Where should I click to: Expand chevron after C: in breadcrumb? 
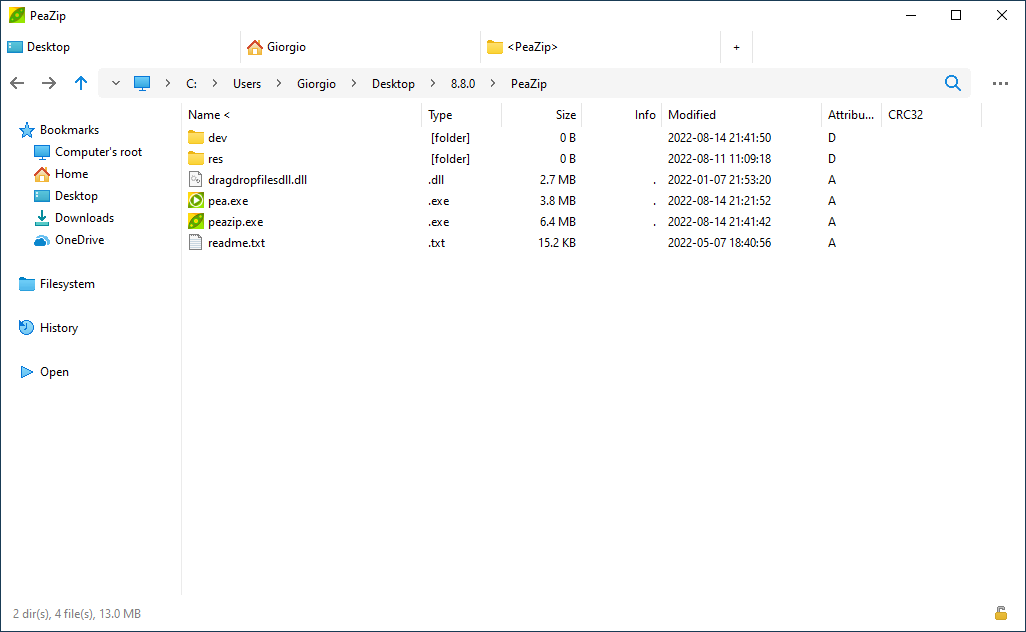[x=215, y=83]
